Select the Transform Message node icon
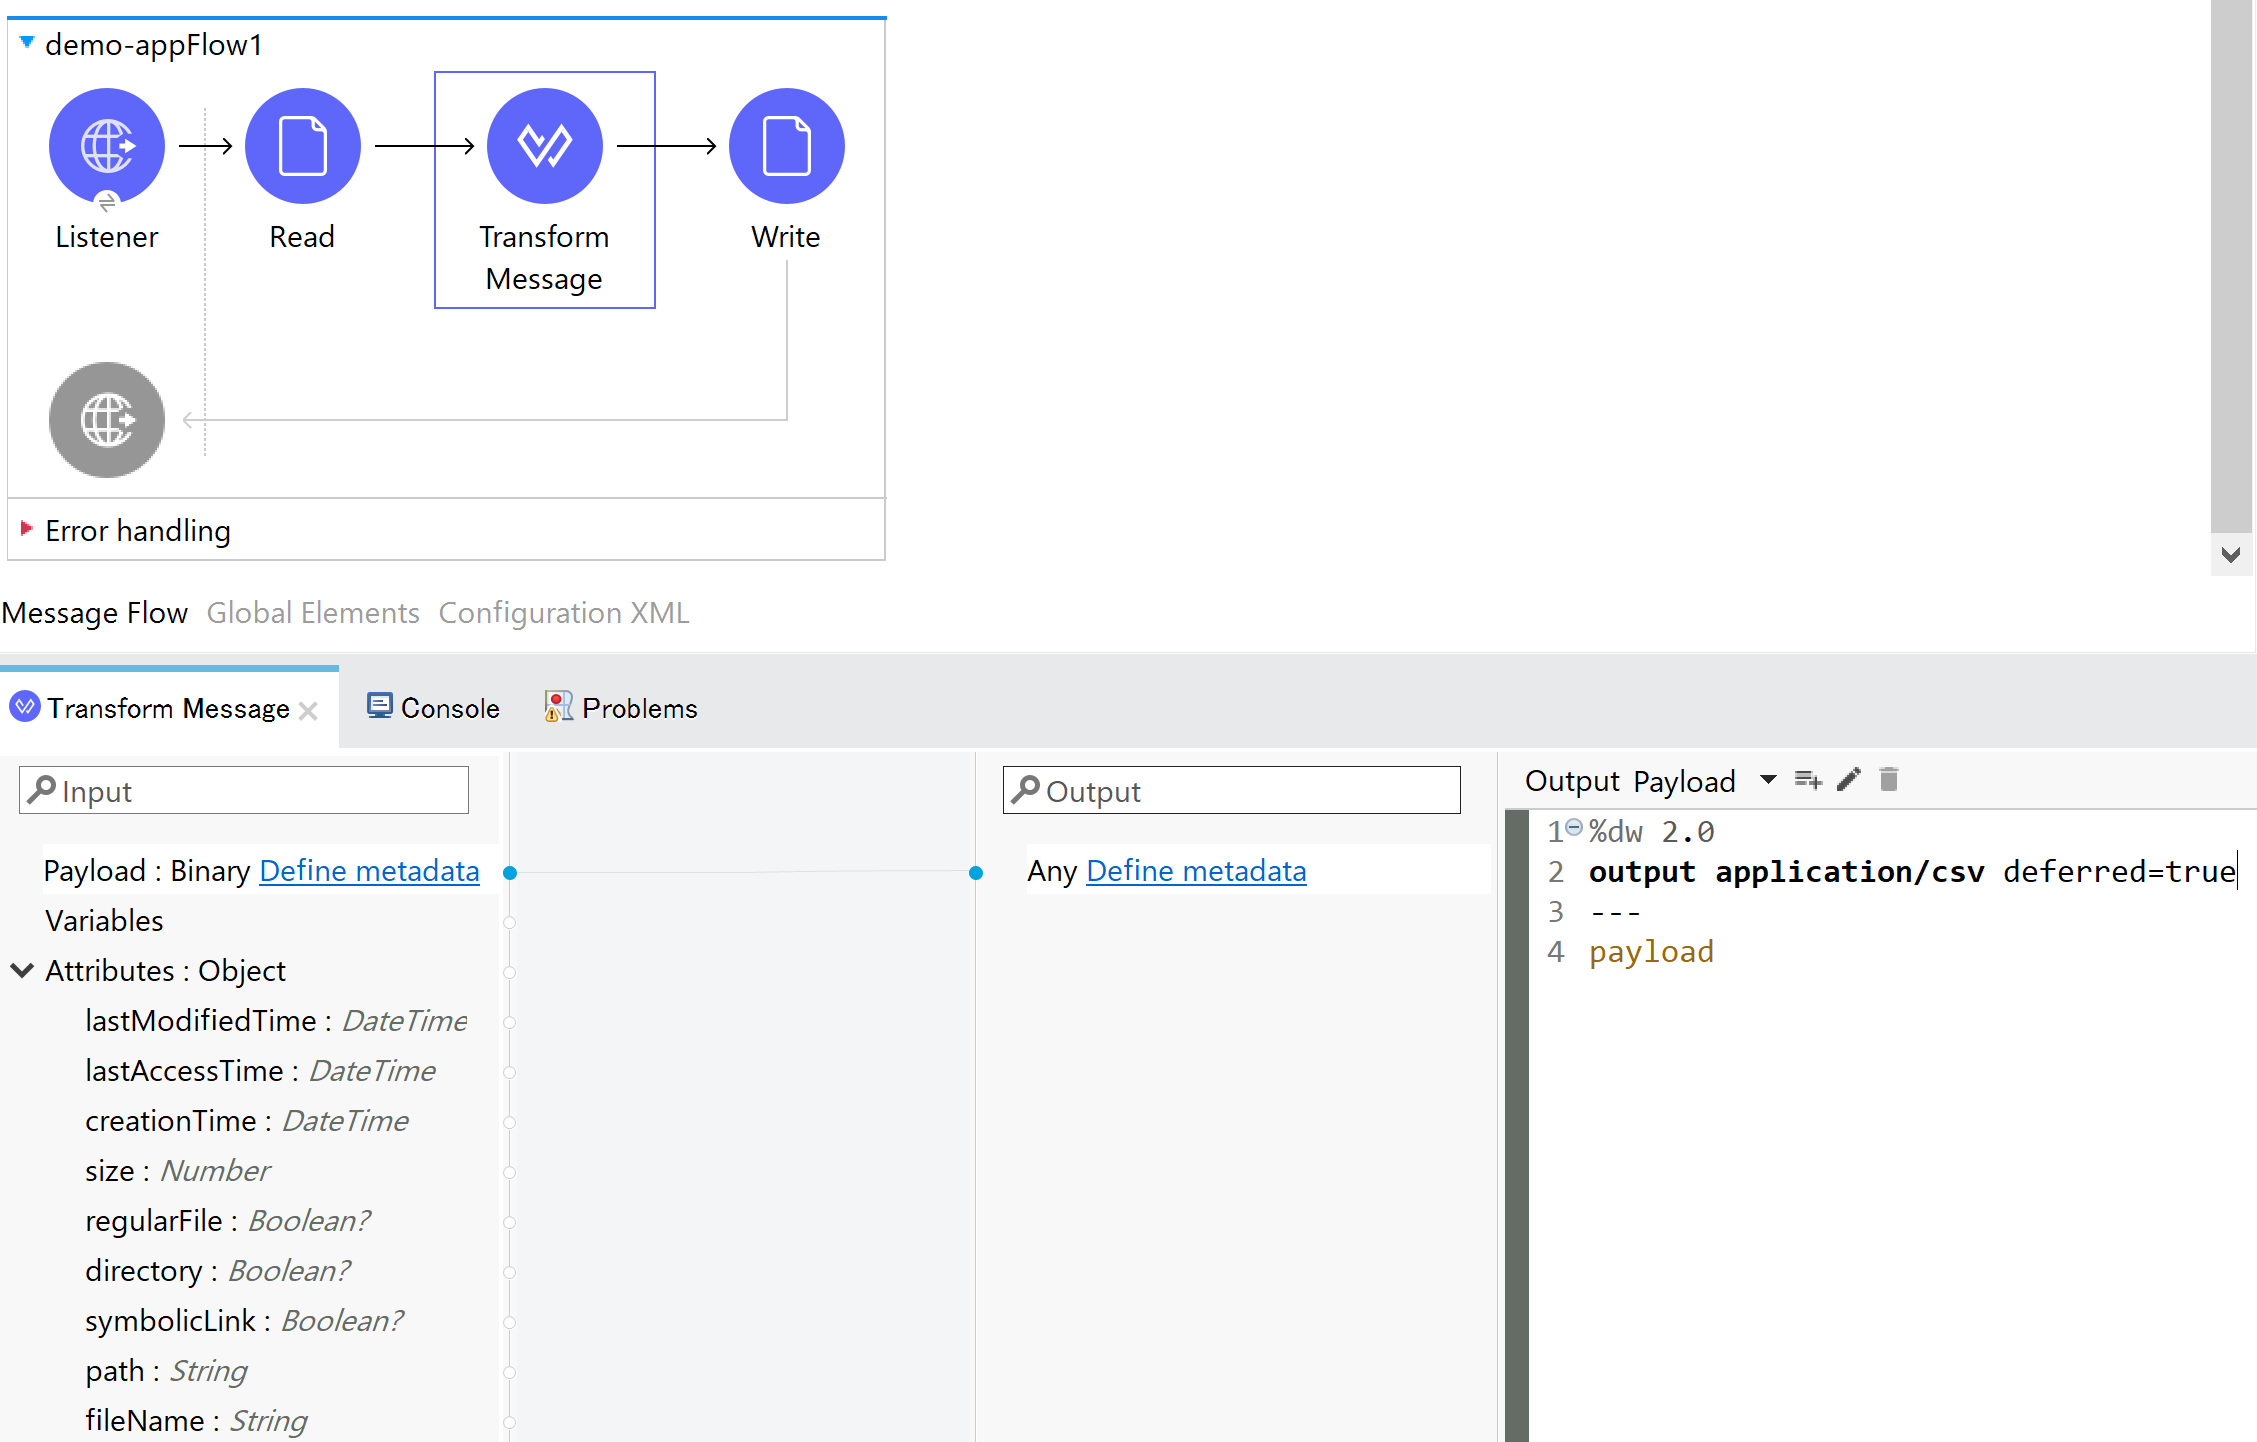2257x1442 pixels. [x=544, y=146]
